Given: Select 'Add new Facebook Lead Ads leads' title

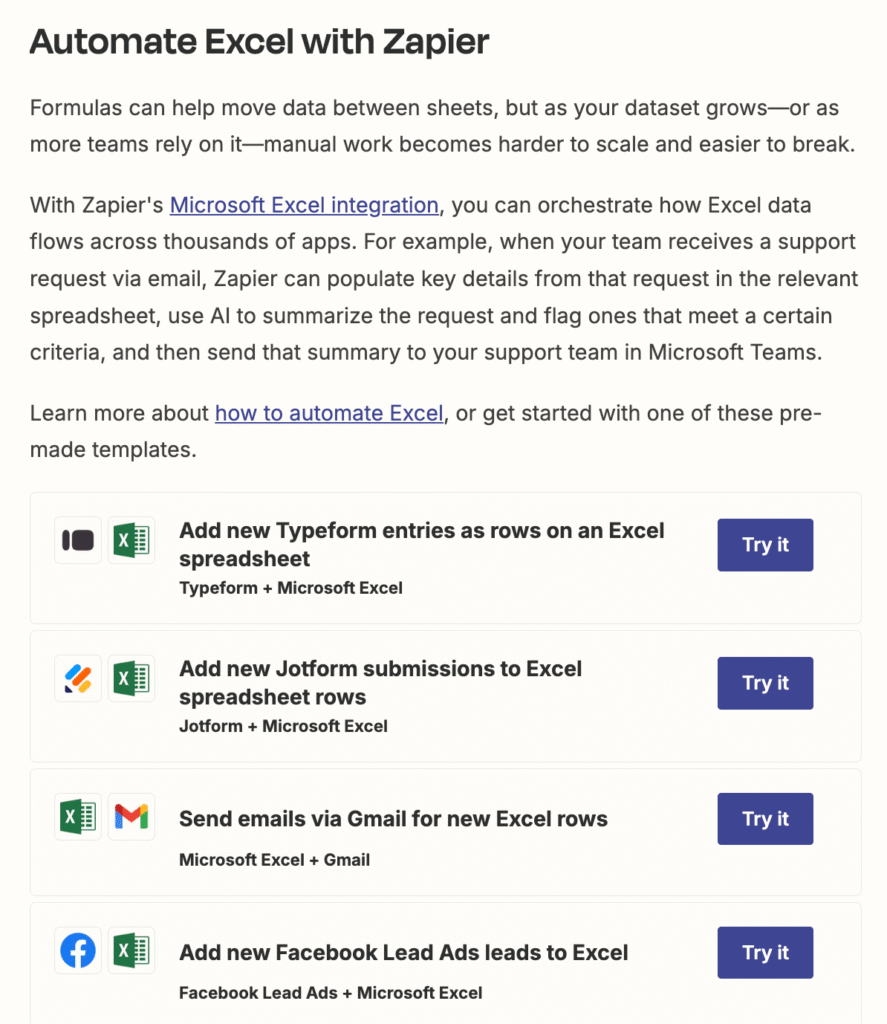Looking at the screenshot, I should click(404, 953).
